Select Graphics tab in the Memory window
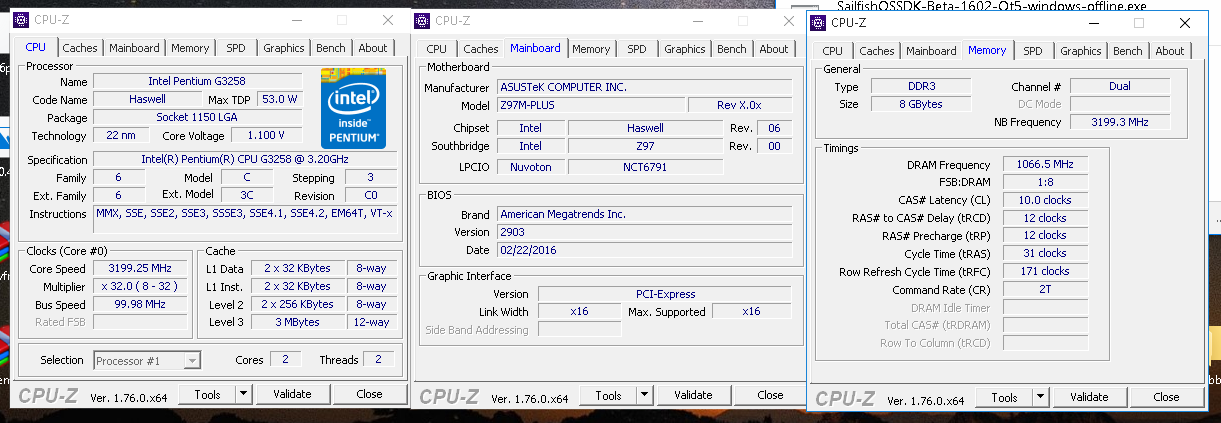Viewport: 1221px width, 423px height. tap(1081, 51)
